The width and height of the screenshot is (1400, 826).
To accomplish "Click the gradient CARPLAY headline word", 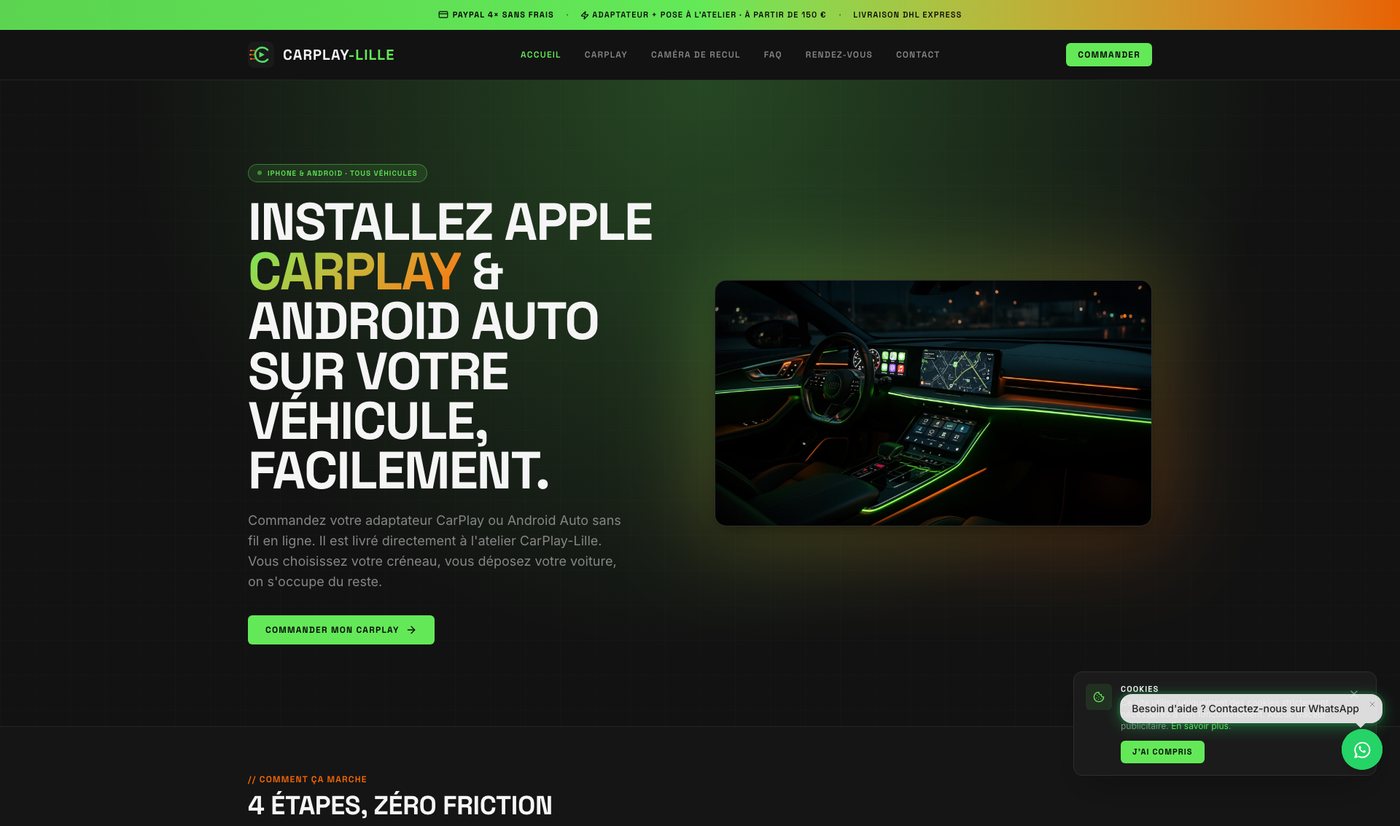I will click(x=355, y=271).
